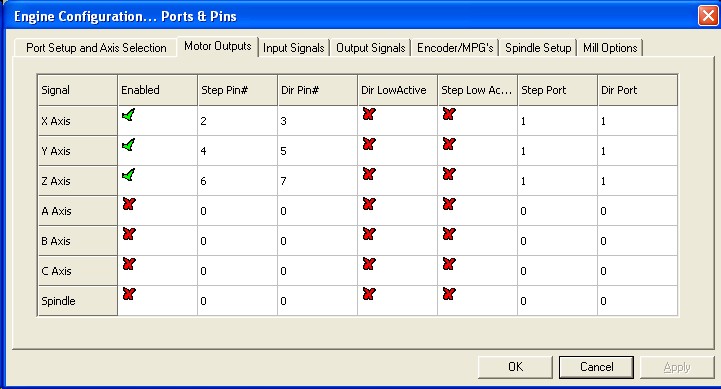721x389 pixels.
Task: Enable the Spindle motor output
Action: tap(129, 294)
